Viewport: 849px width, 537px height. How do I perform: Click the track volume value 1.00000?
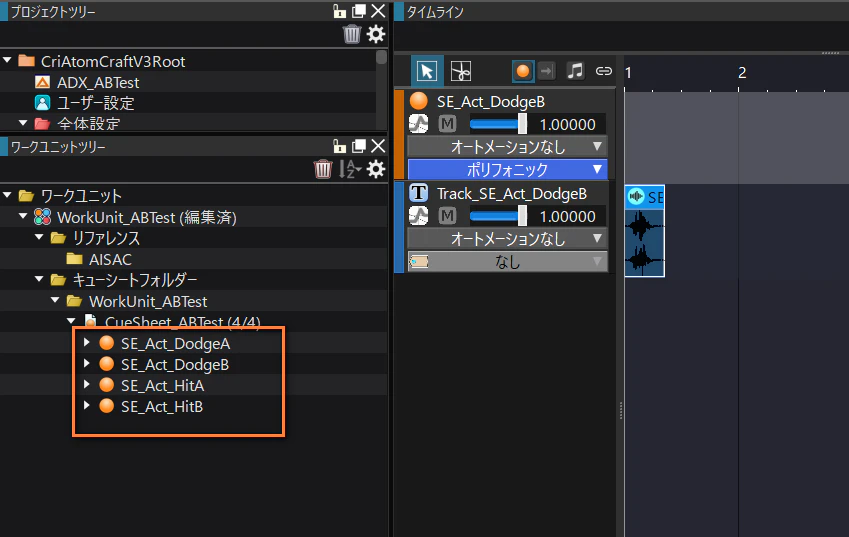click(567, 217)
